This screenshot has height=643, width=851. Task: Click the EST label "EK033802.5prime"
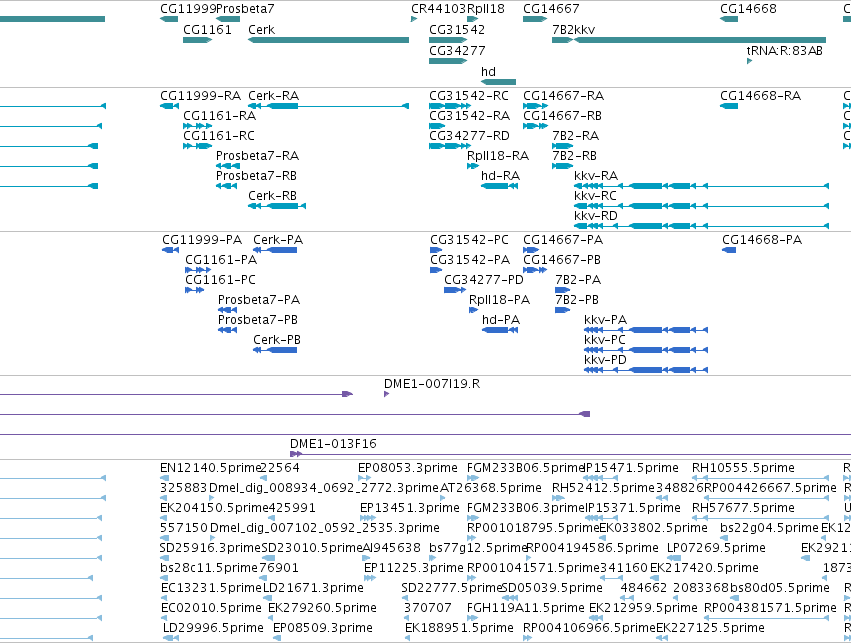(653, 528)
